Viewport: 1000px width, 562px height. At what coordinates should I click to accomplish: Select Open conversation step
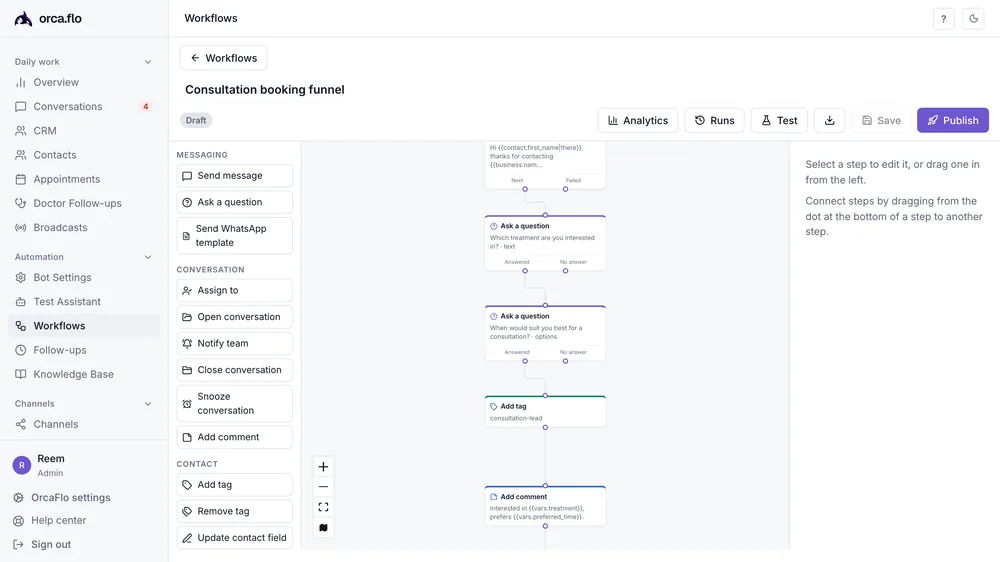coord(235,317)
